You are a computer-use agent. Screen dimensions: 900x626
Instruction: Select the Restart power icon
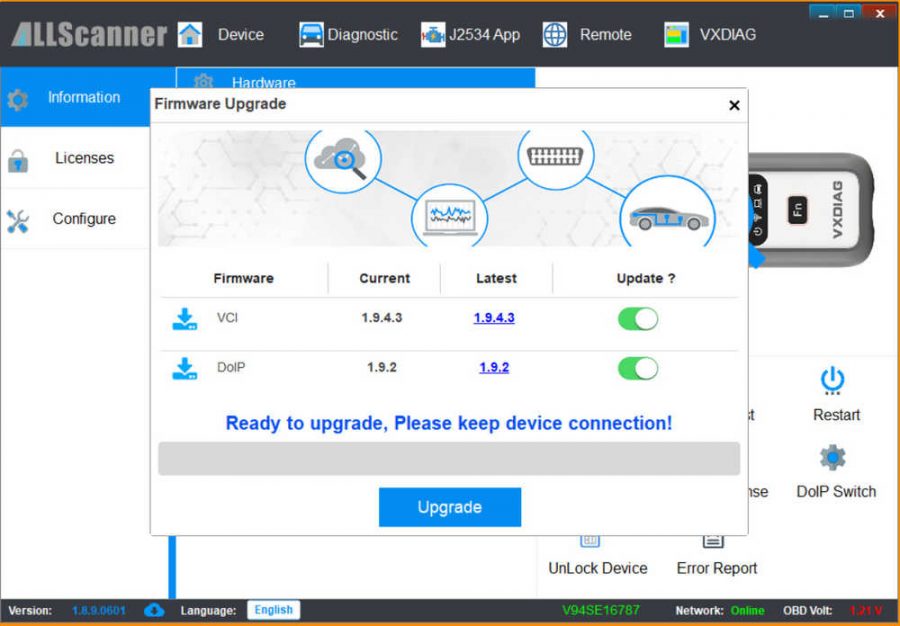point(833,383)
